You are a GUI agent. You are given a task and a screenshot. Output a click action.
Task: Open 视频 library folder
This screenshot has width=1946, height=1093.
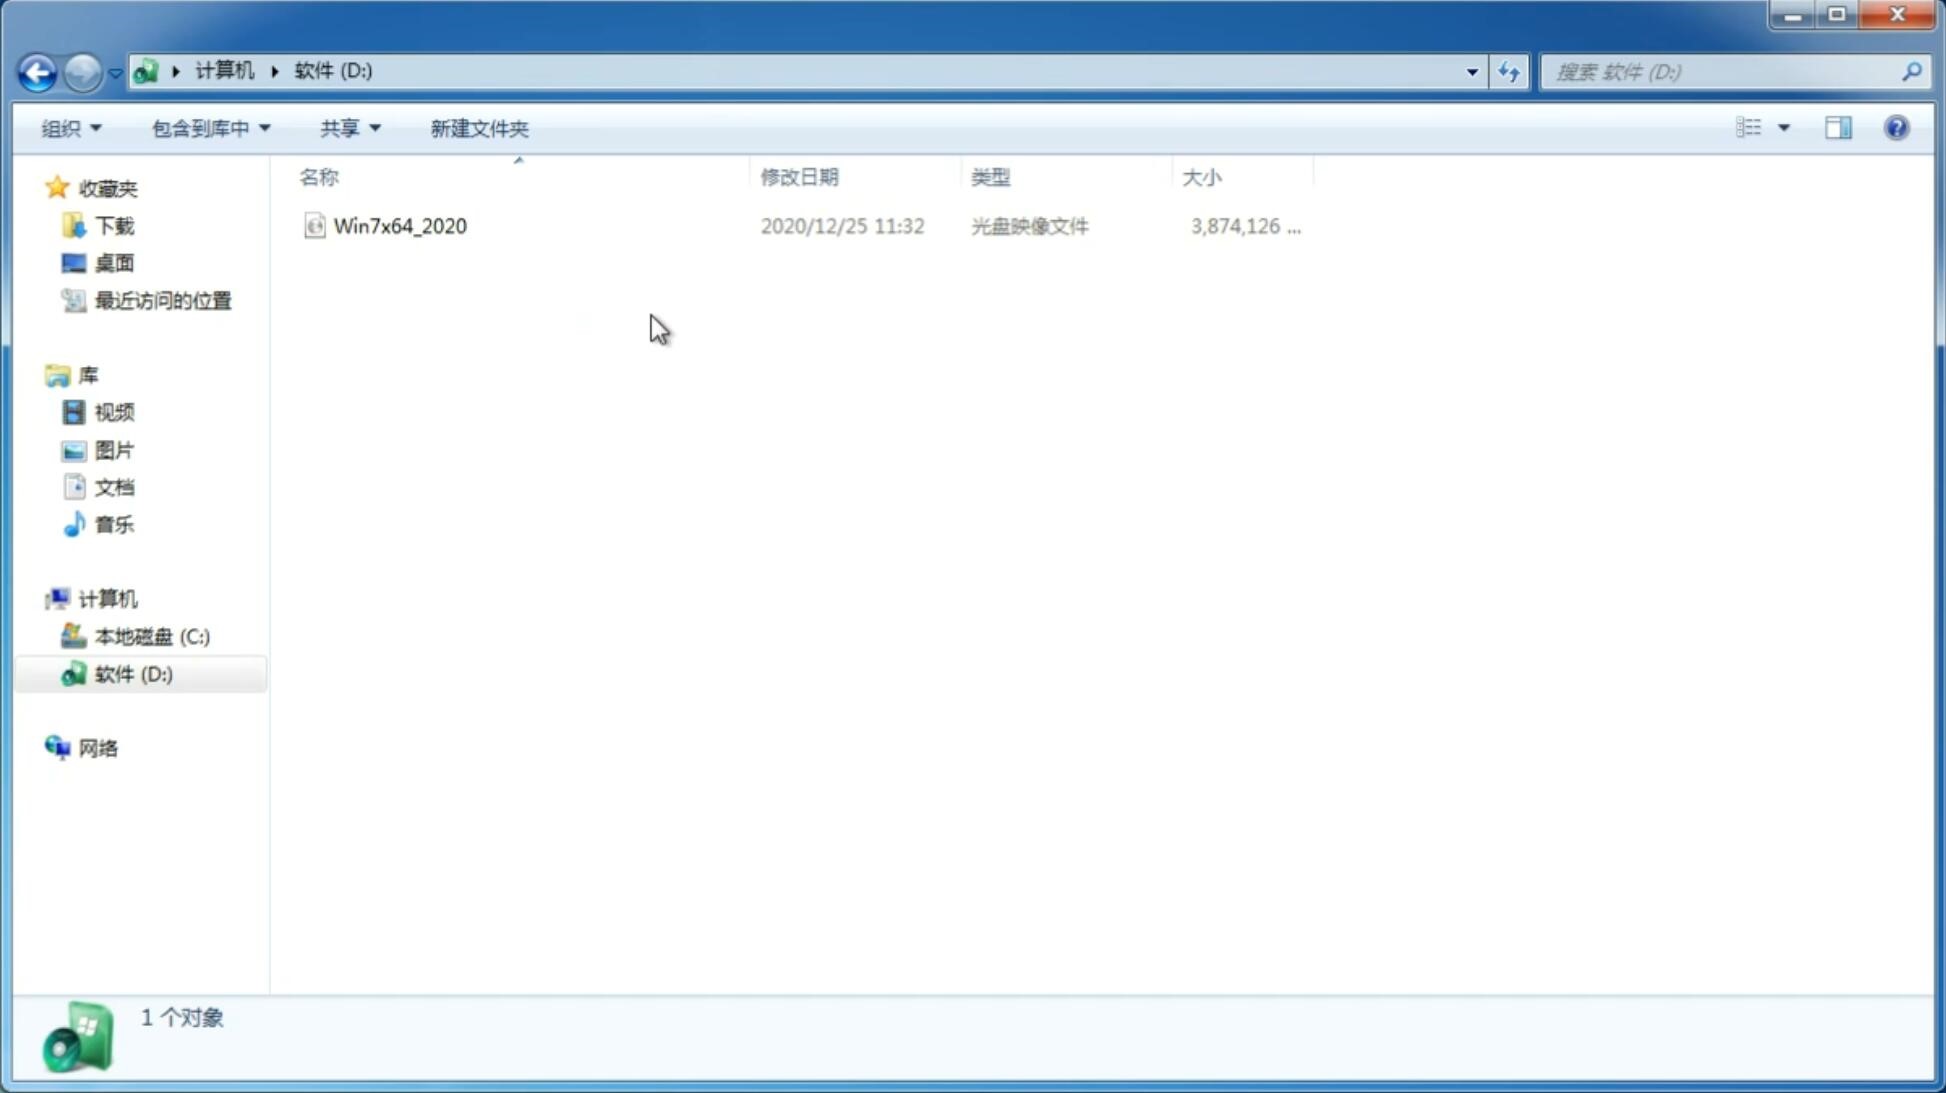point(112,412)
